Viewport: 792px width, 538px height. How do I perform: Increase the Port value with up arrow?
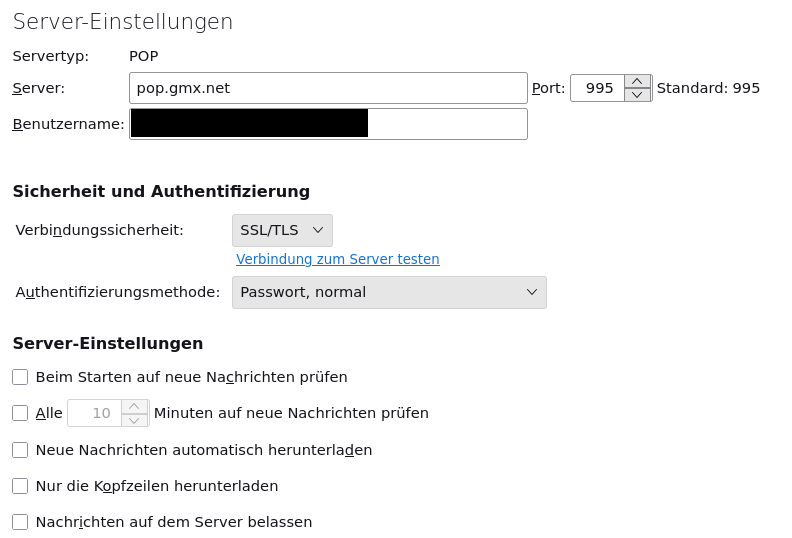[x=637, y=81]
